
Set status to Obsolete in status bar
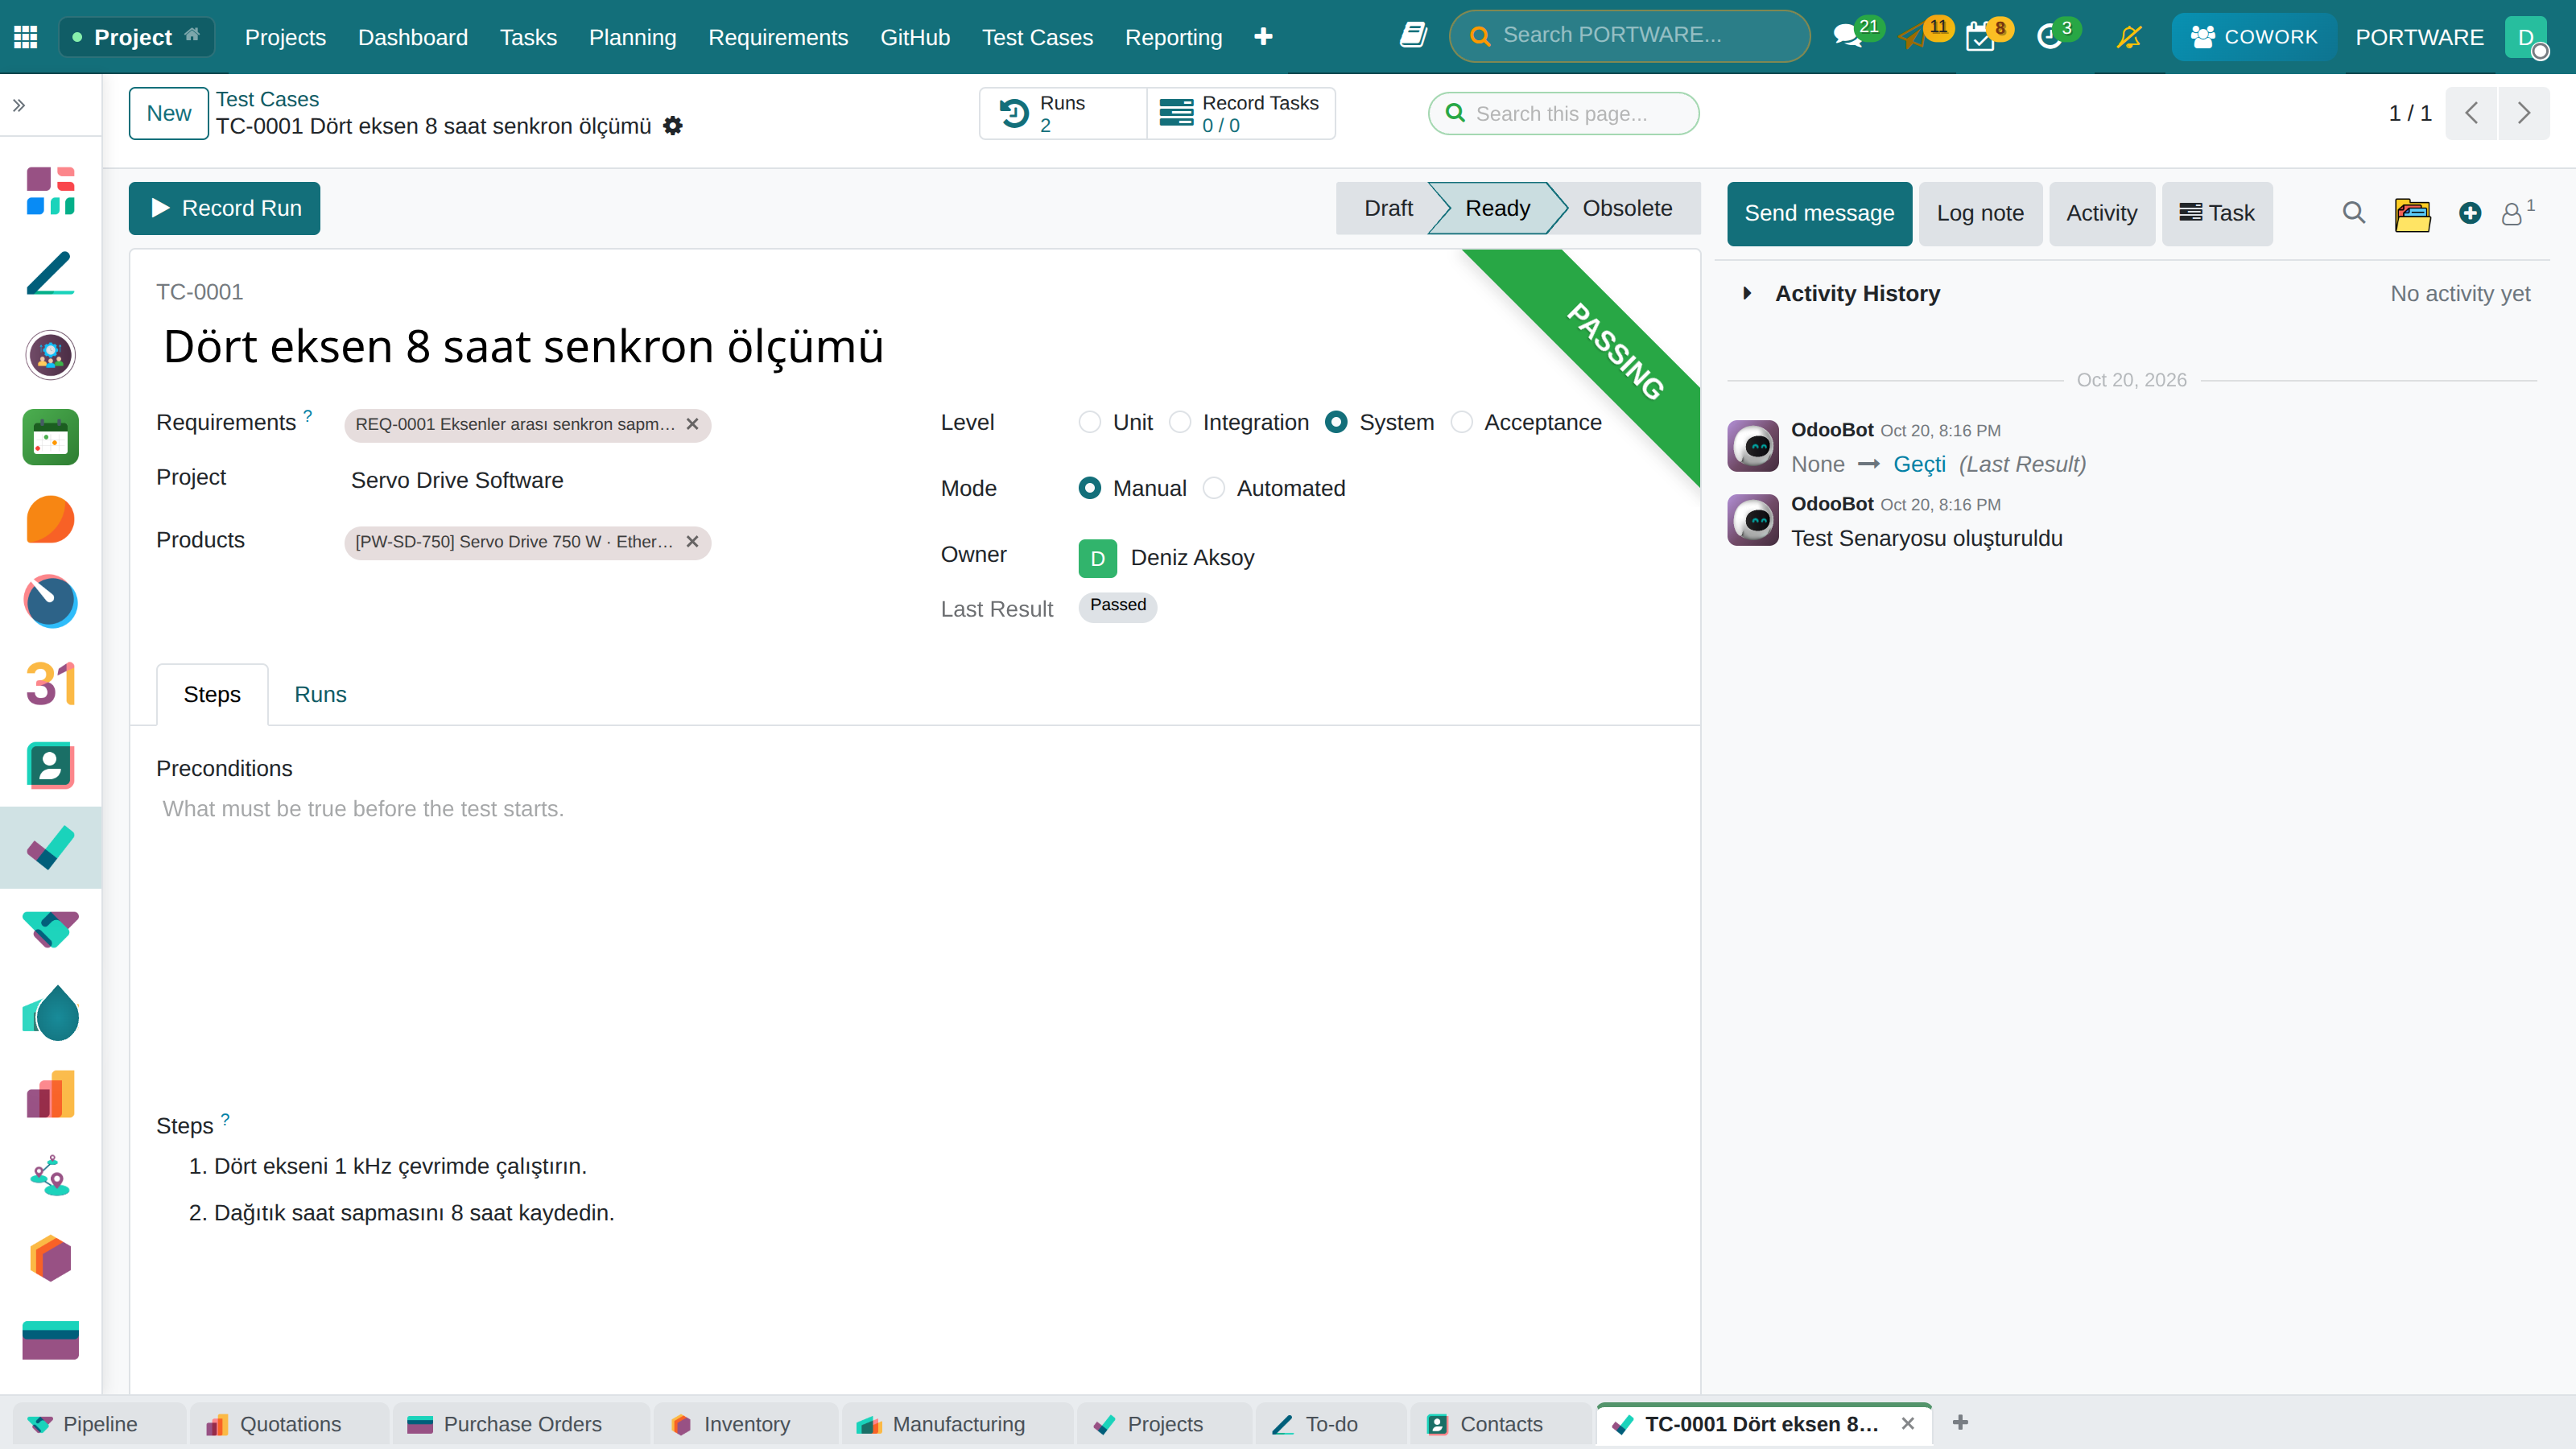(1627, 208)
